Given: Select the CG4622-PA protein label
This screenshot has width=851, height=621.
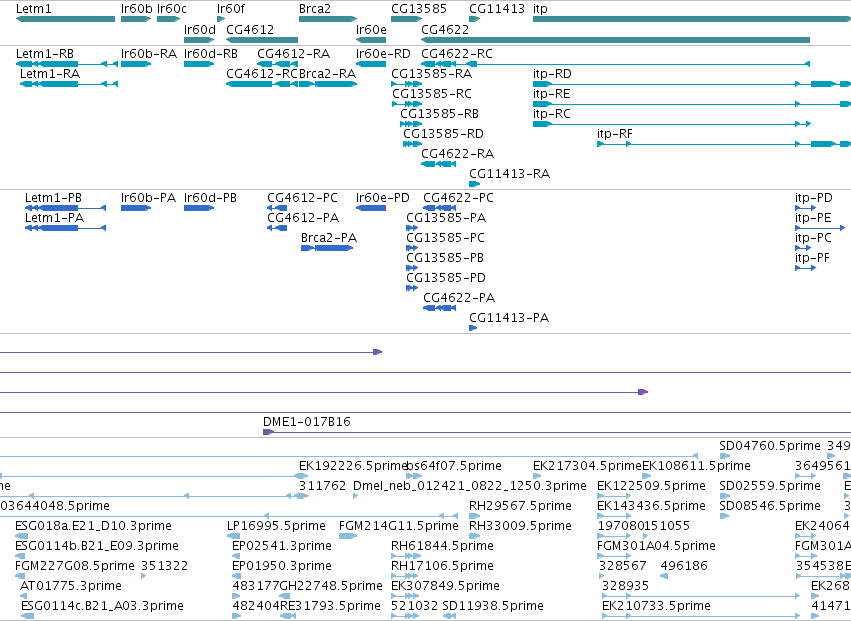Looking at the screenshot, I should 459,297.
